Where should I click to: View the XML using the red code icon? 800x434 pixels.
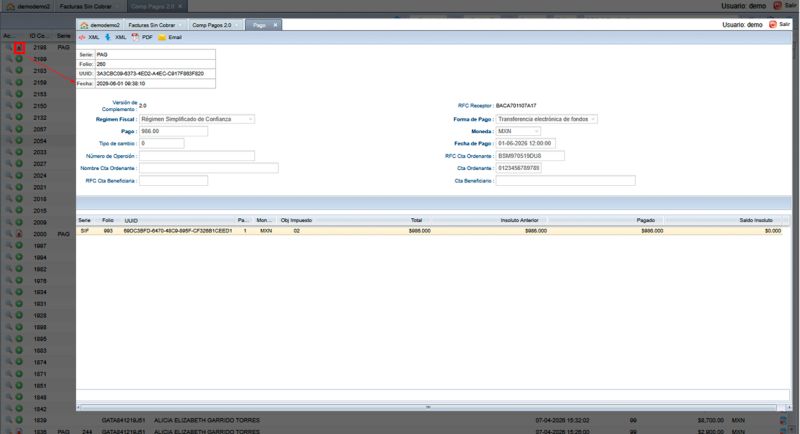pos(82,37)
